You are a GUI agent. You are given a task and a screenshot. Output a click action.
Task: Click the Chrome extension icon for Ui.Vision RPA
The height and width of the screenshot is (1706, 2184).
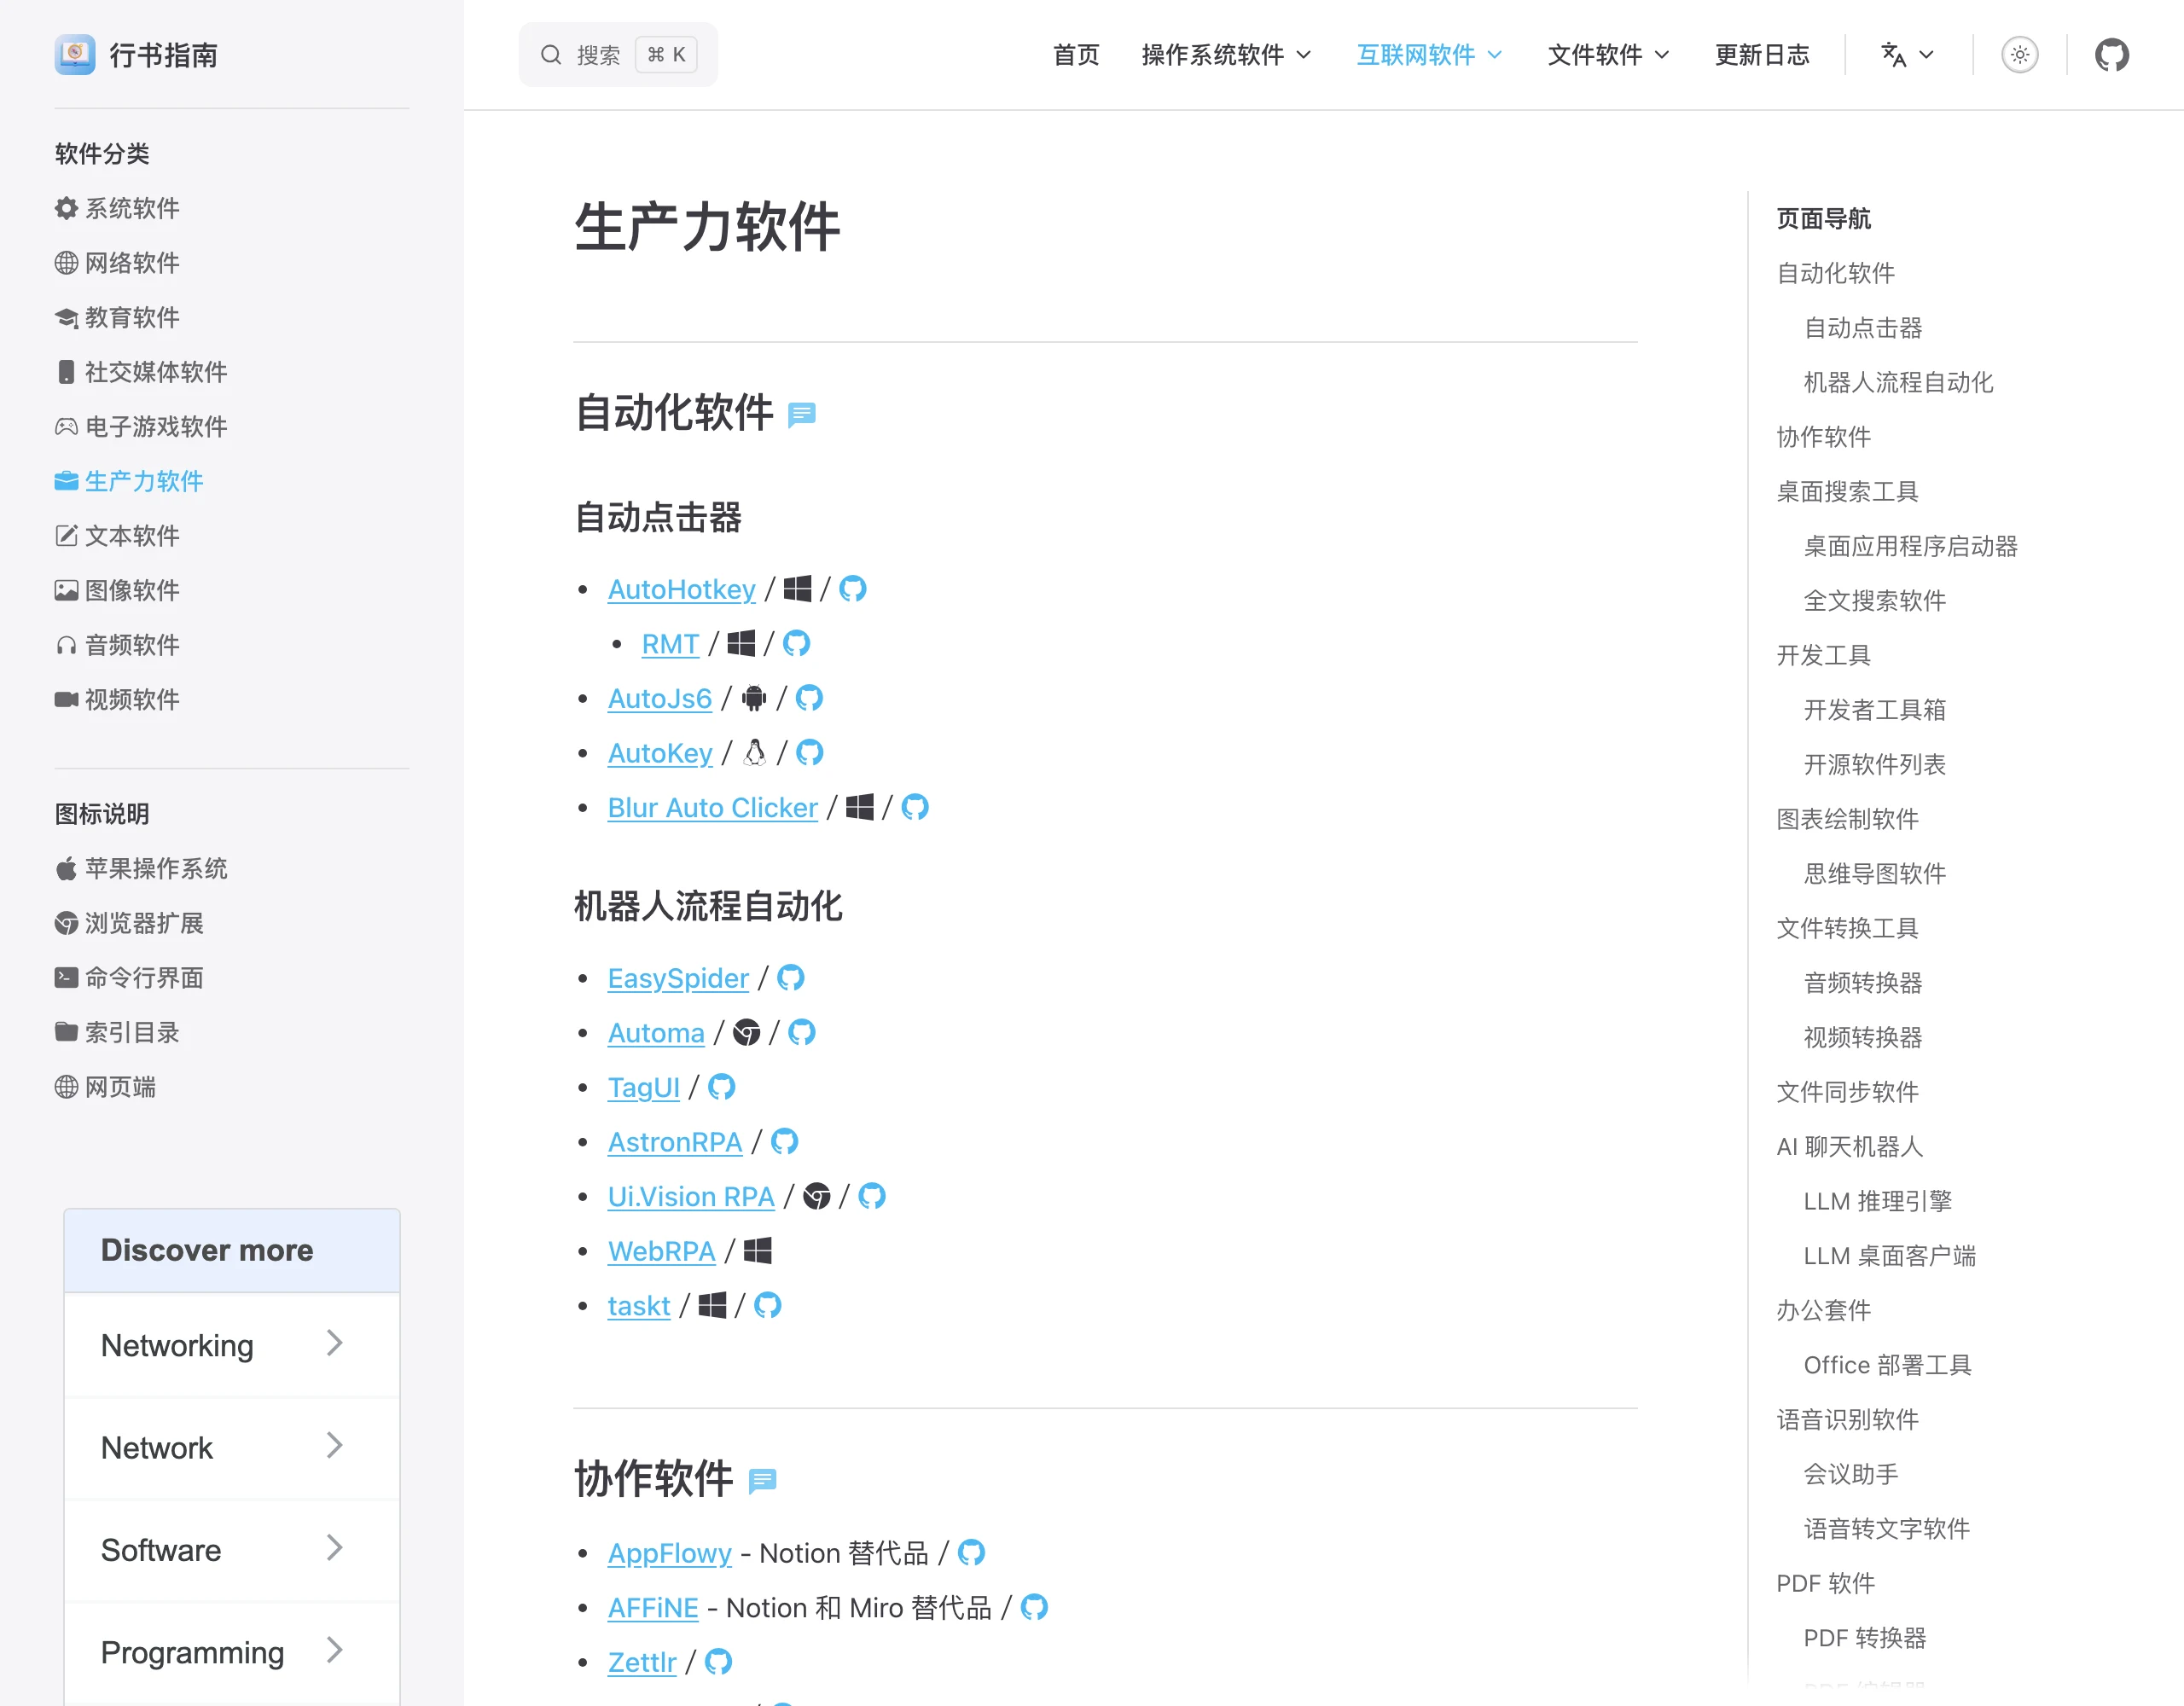tap(817, 1196)
